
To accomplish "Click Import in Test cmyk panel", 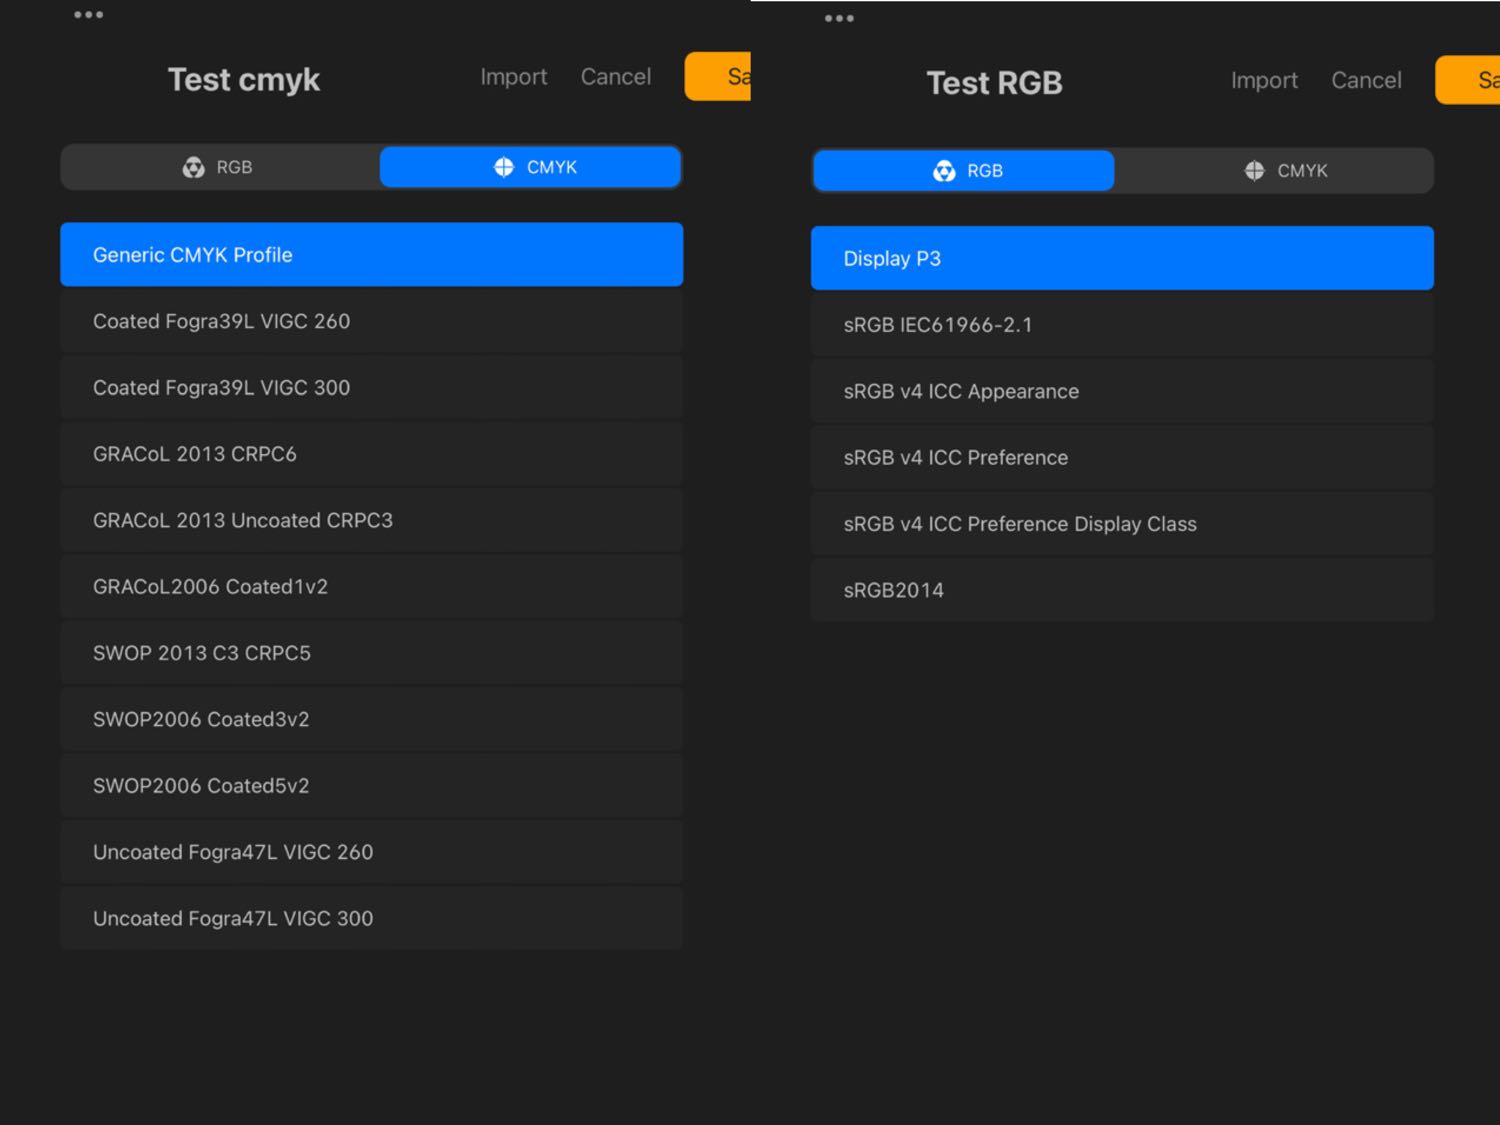I will tap(513, 77).
